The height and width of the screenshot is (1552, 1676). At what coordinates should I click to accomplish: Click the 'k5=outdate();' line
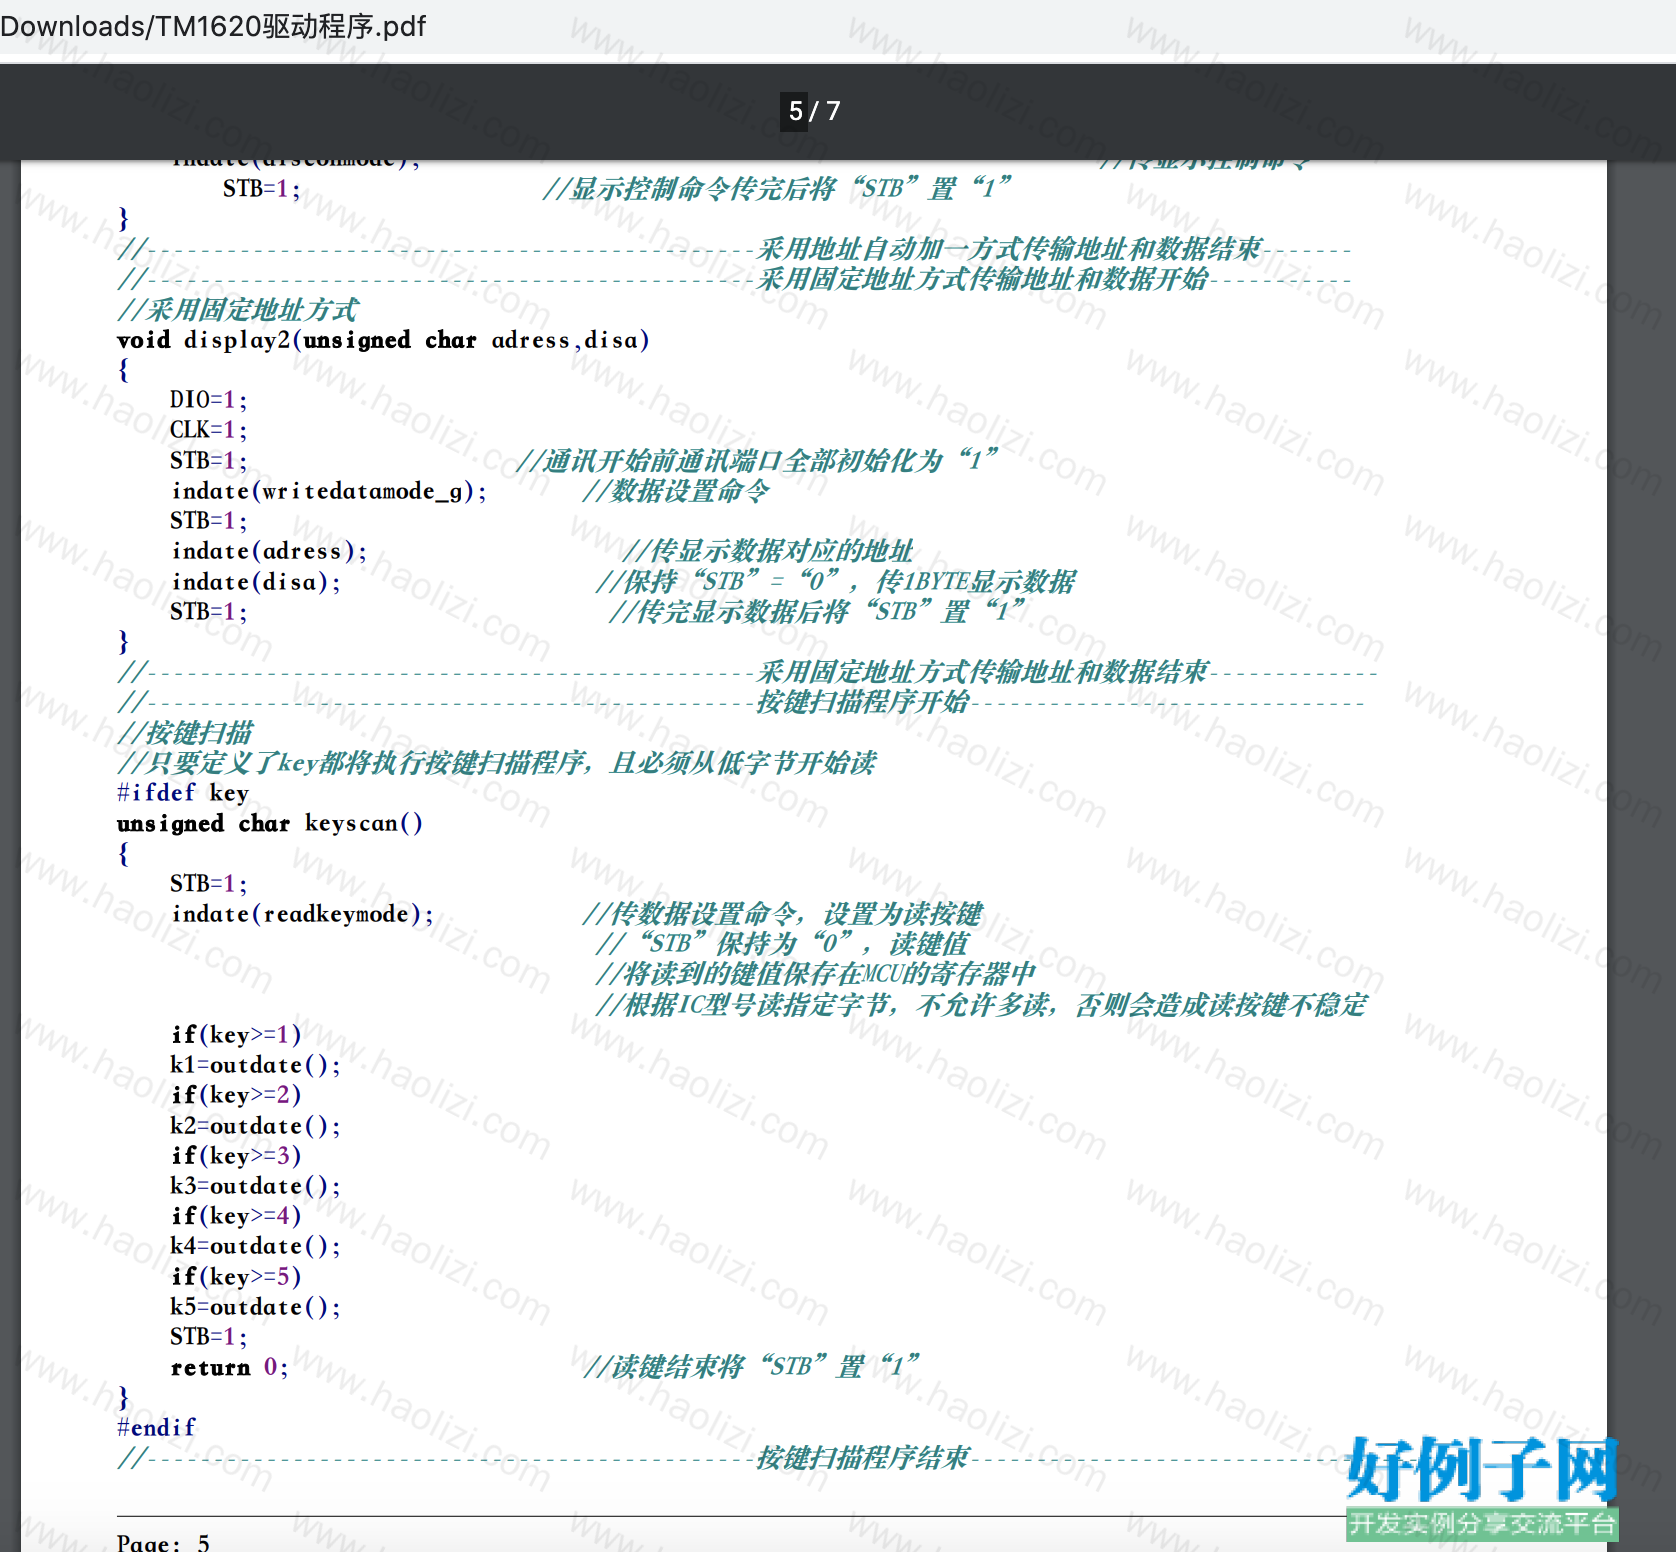click(255, 1307)
